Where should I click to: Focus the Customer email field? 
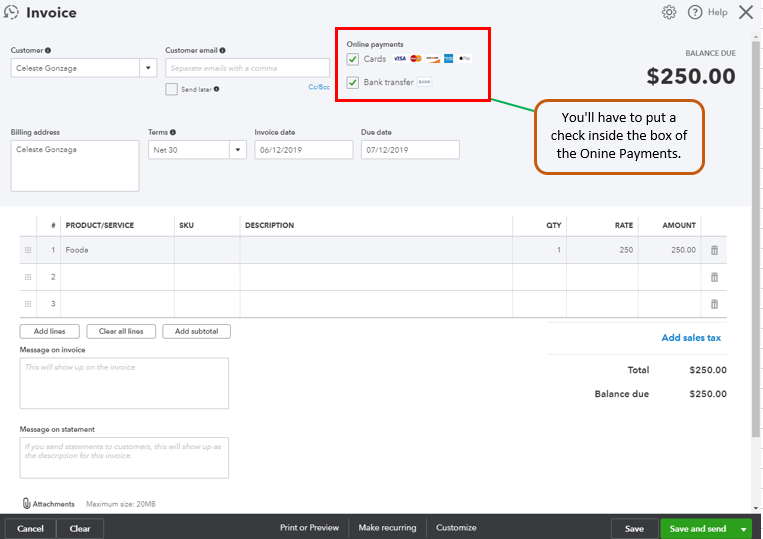[247, 68]
